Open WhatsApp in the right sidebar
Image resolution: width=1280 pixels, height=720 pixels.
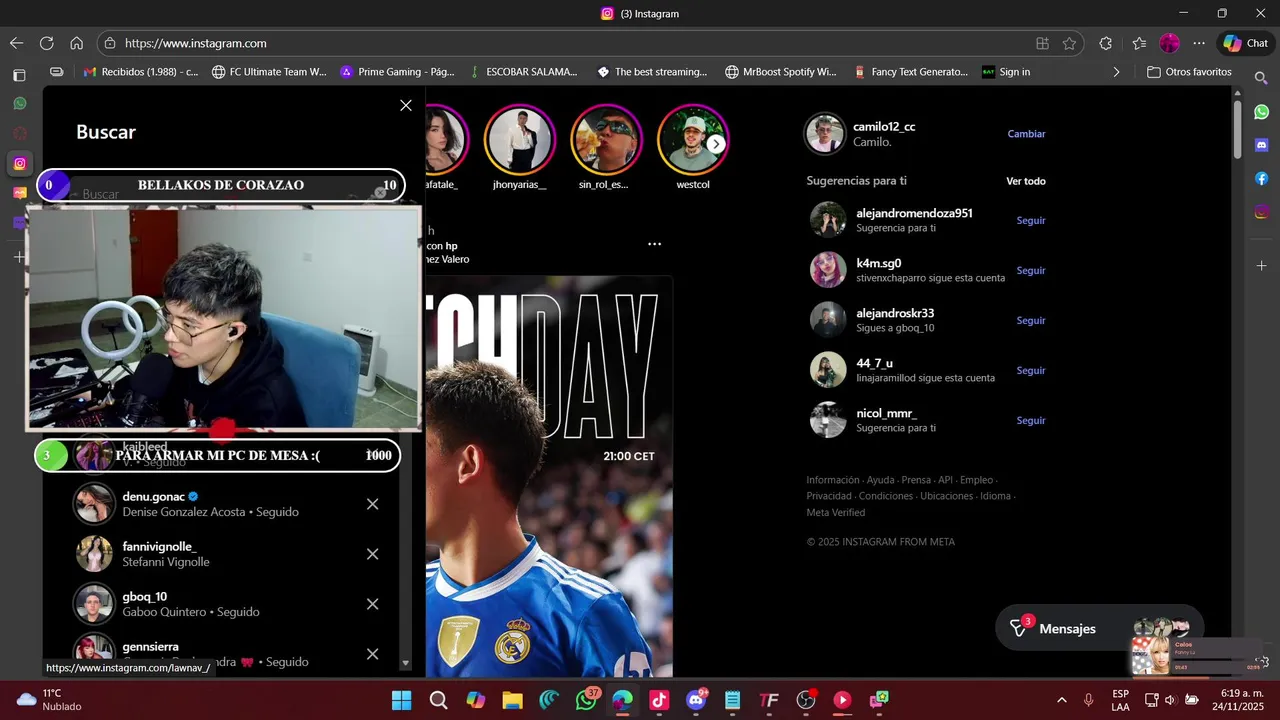click(1262, 112)
